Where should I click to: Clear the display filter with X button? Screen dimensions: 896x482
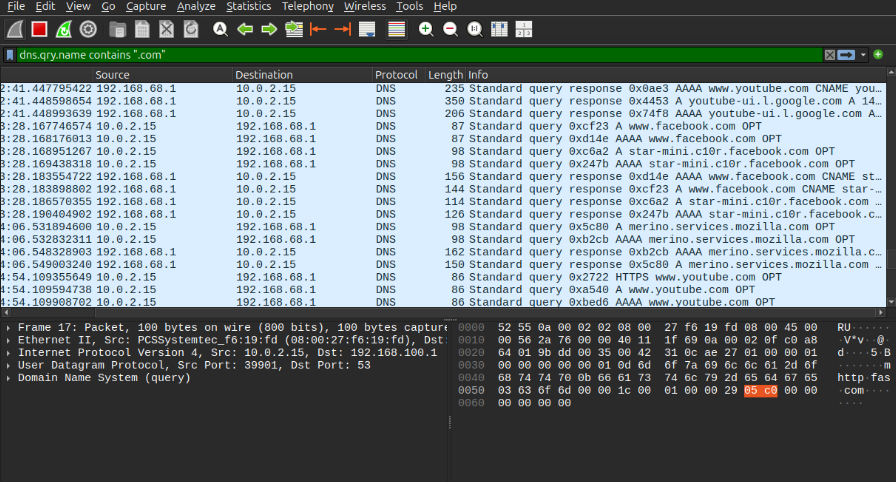pos(830,55)
